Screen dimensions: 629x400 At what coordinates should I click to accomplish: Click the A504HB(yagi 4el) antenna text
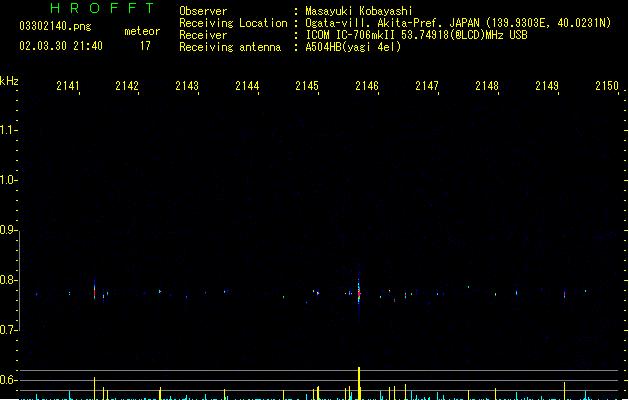point(353,47)
